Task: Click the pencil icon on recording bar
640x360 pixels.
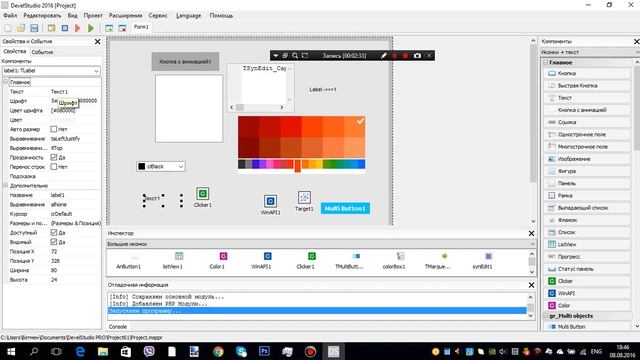Action: pyautogui.click(x=384, y=56)
